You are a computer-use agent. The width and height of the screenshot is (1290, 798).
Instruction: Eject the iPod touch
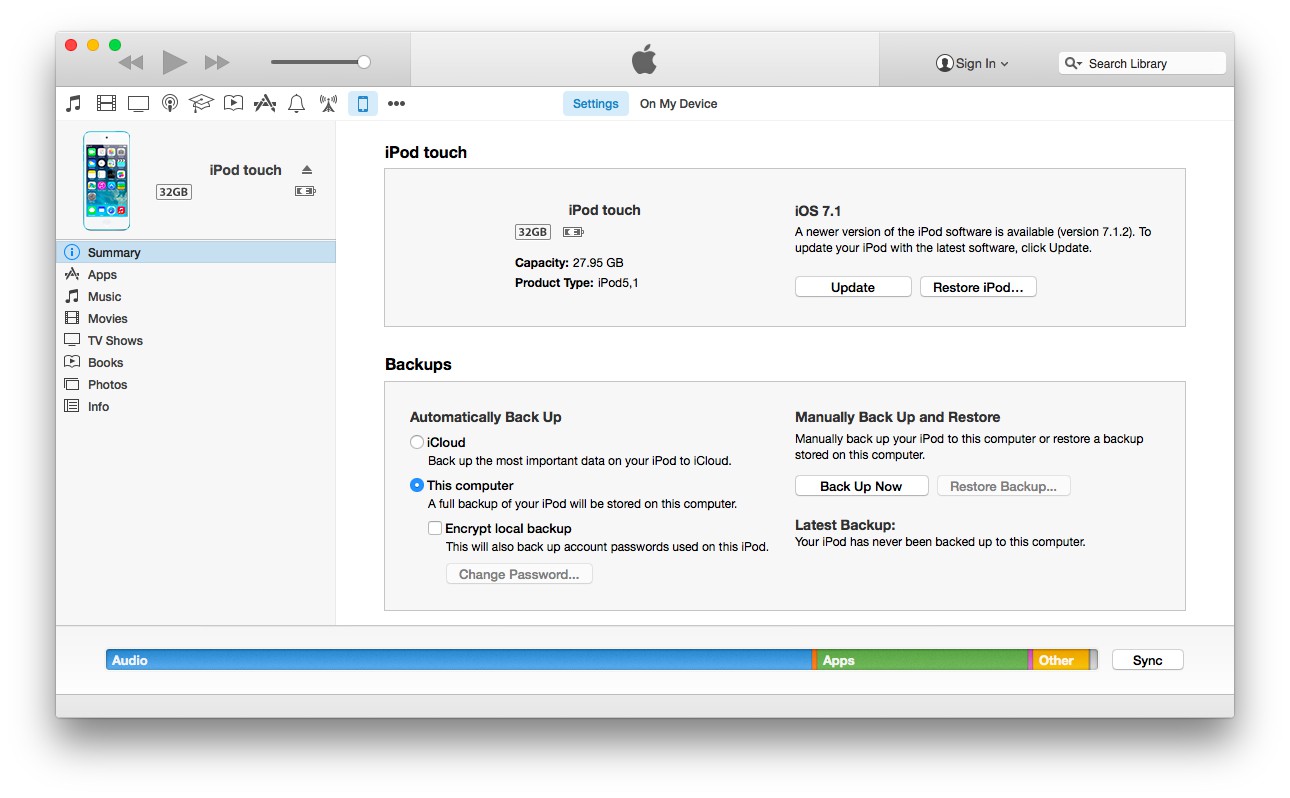tap(307, 170)
